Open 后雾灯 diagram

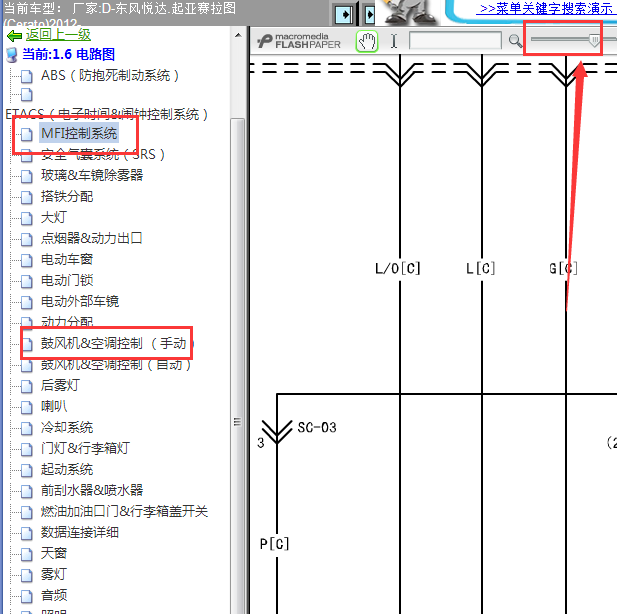(60, 385)
